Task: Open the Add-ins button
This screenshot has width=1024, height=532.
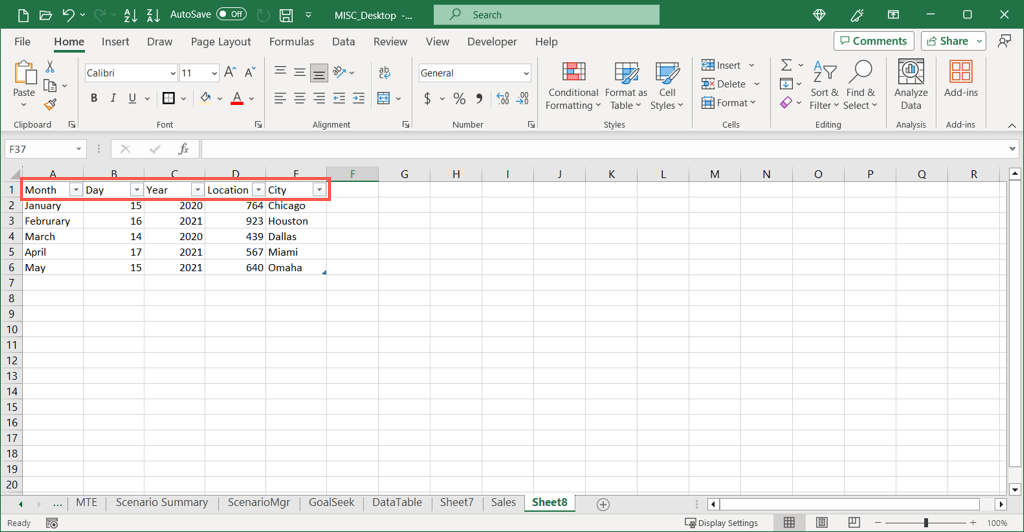Action: point(960,75)
